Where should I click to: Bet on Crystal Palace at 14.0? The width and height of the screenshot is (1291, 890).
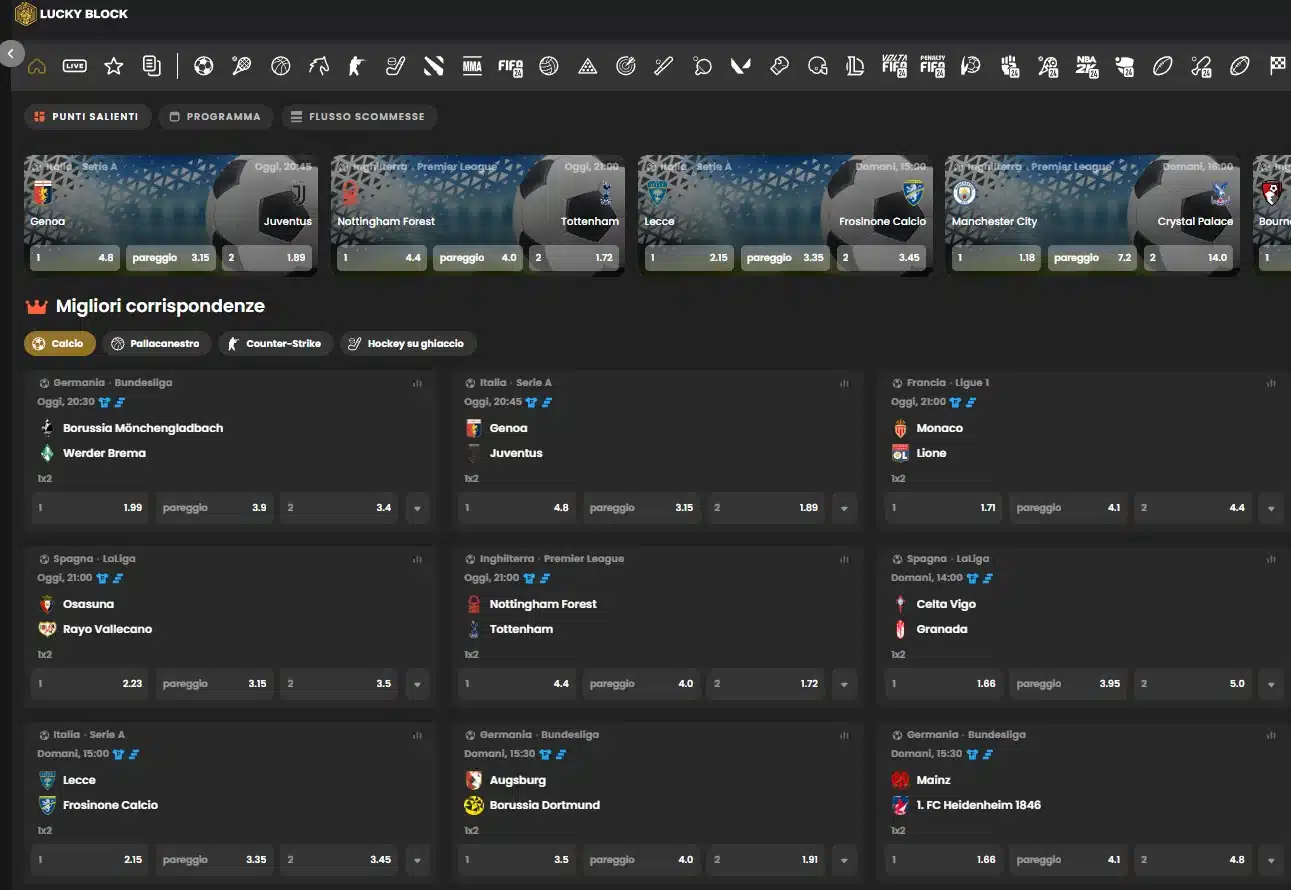(x=1188, y=258)
